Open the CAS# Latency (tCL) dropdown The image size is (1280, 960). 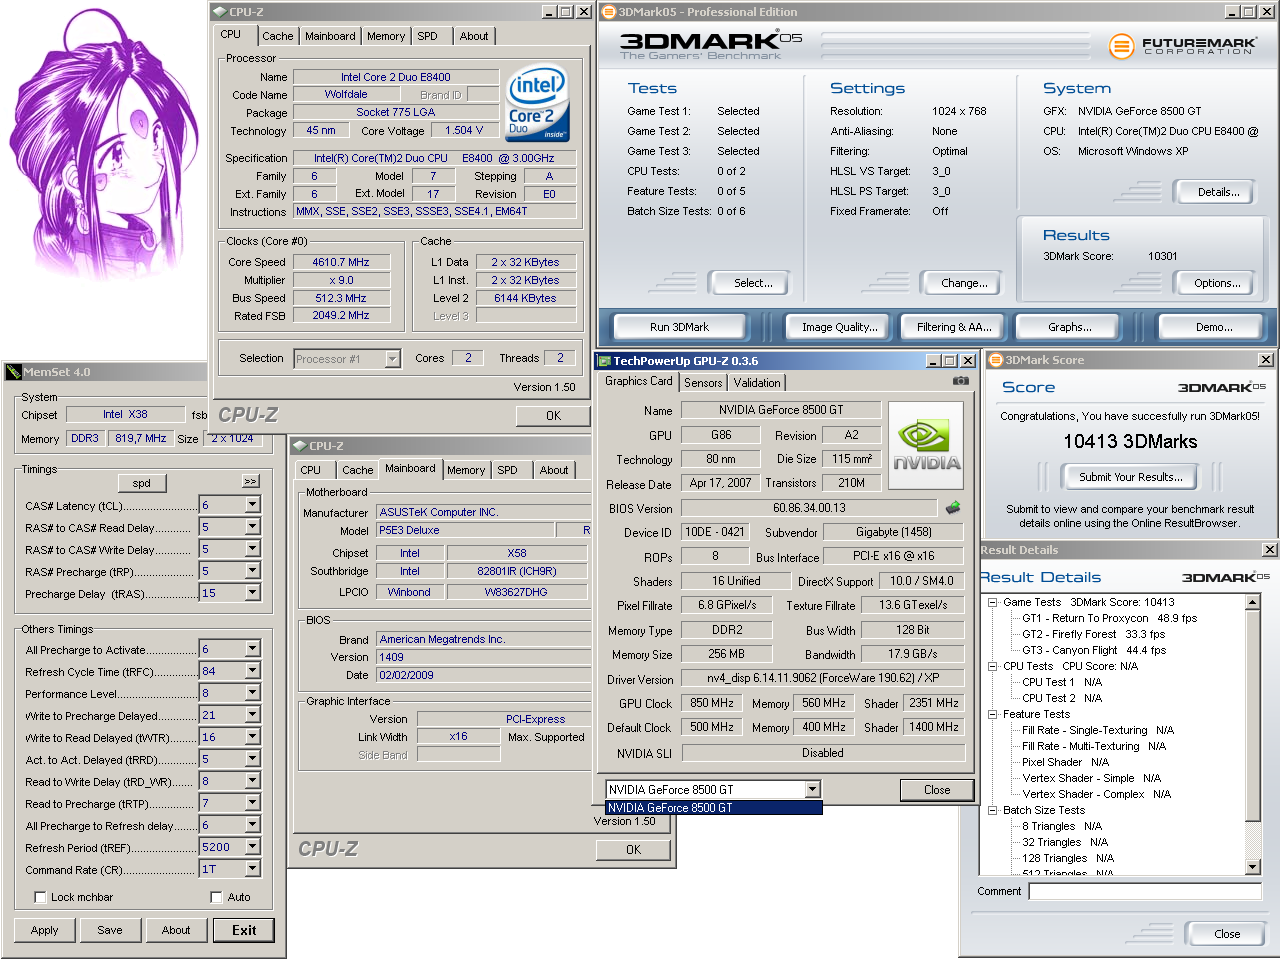click(x=252, y=505)
